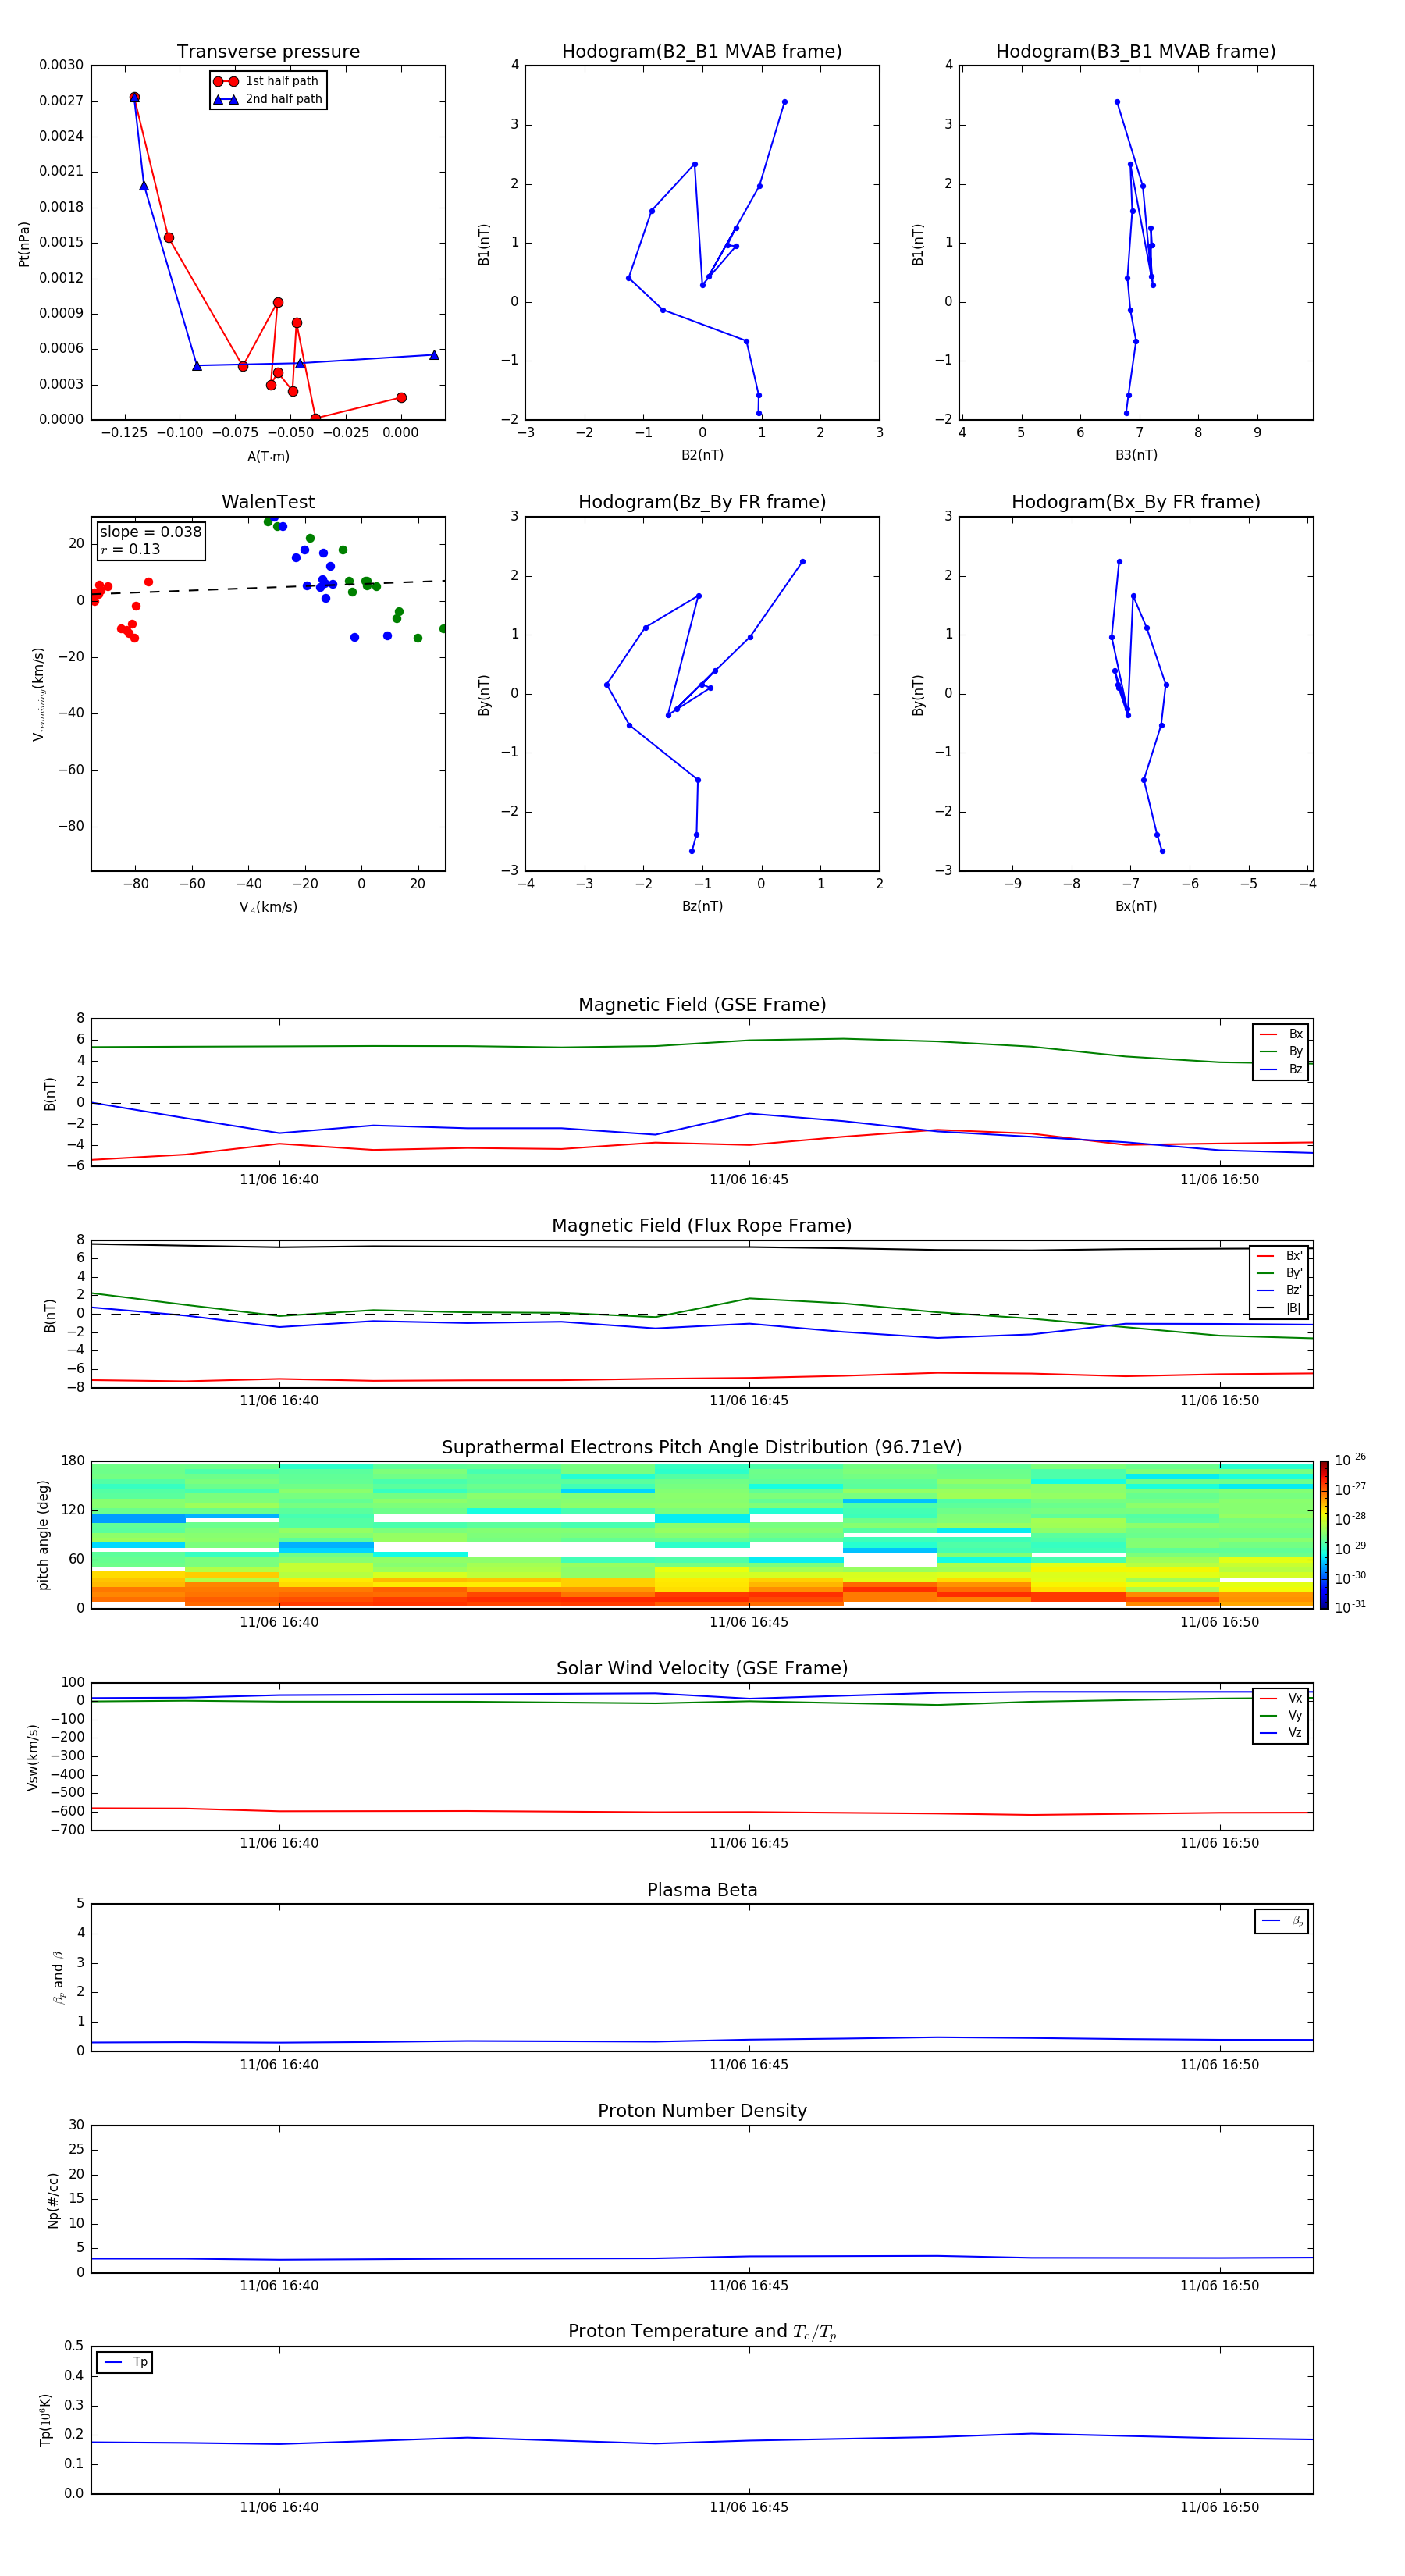Click the Suprathermal Electrons Pitch Angle Distribution title

pos(702,1448)
